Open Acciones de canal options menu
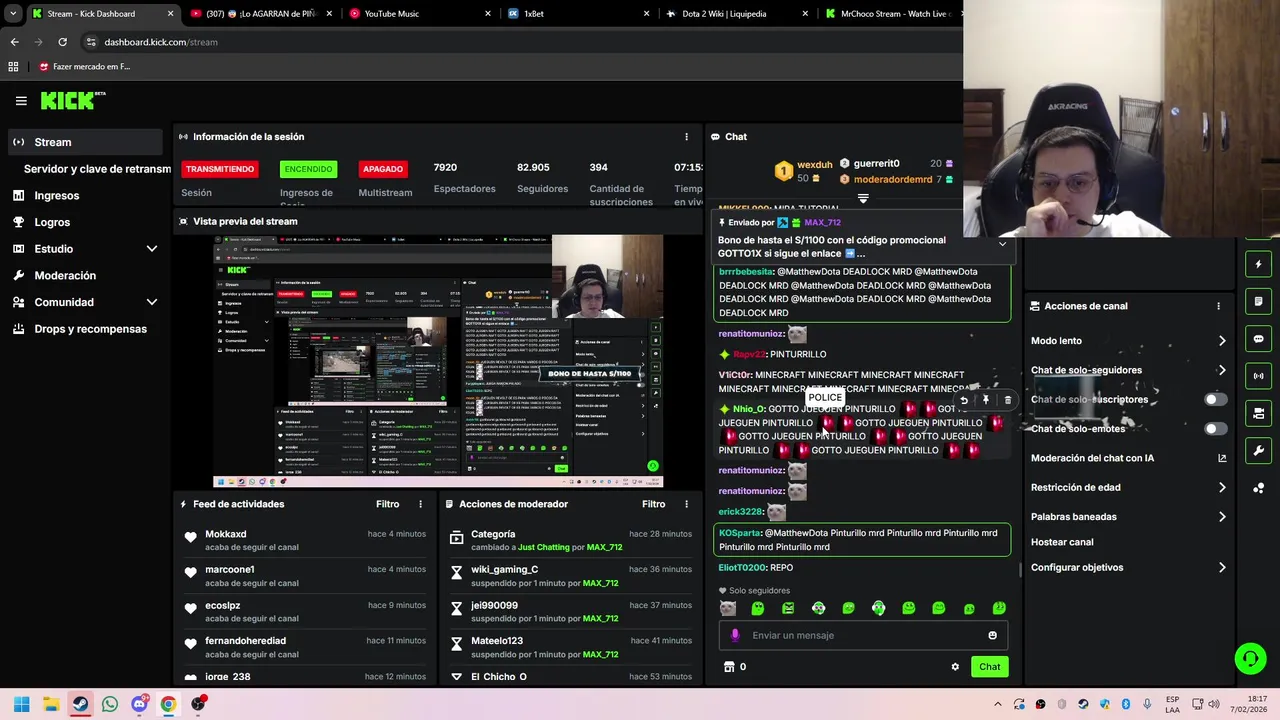This screenshot has height=720, width=1280. click(x=1218, y=306)
